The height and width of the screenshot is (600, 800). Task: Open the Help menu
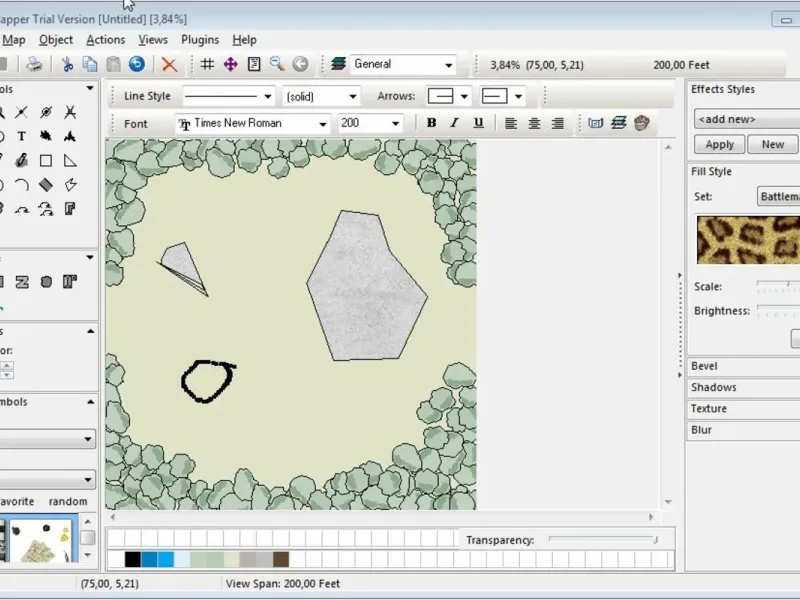(244, 40)
